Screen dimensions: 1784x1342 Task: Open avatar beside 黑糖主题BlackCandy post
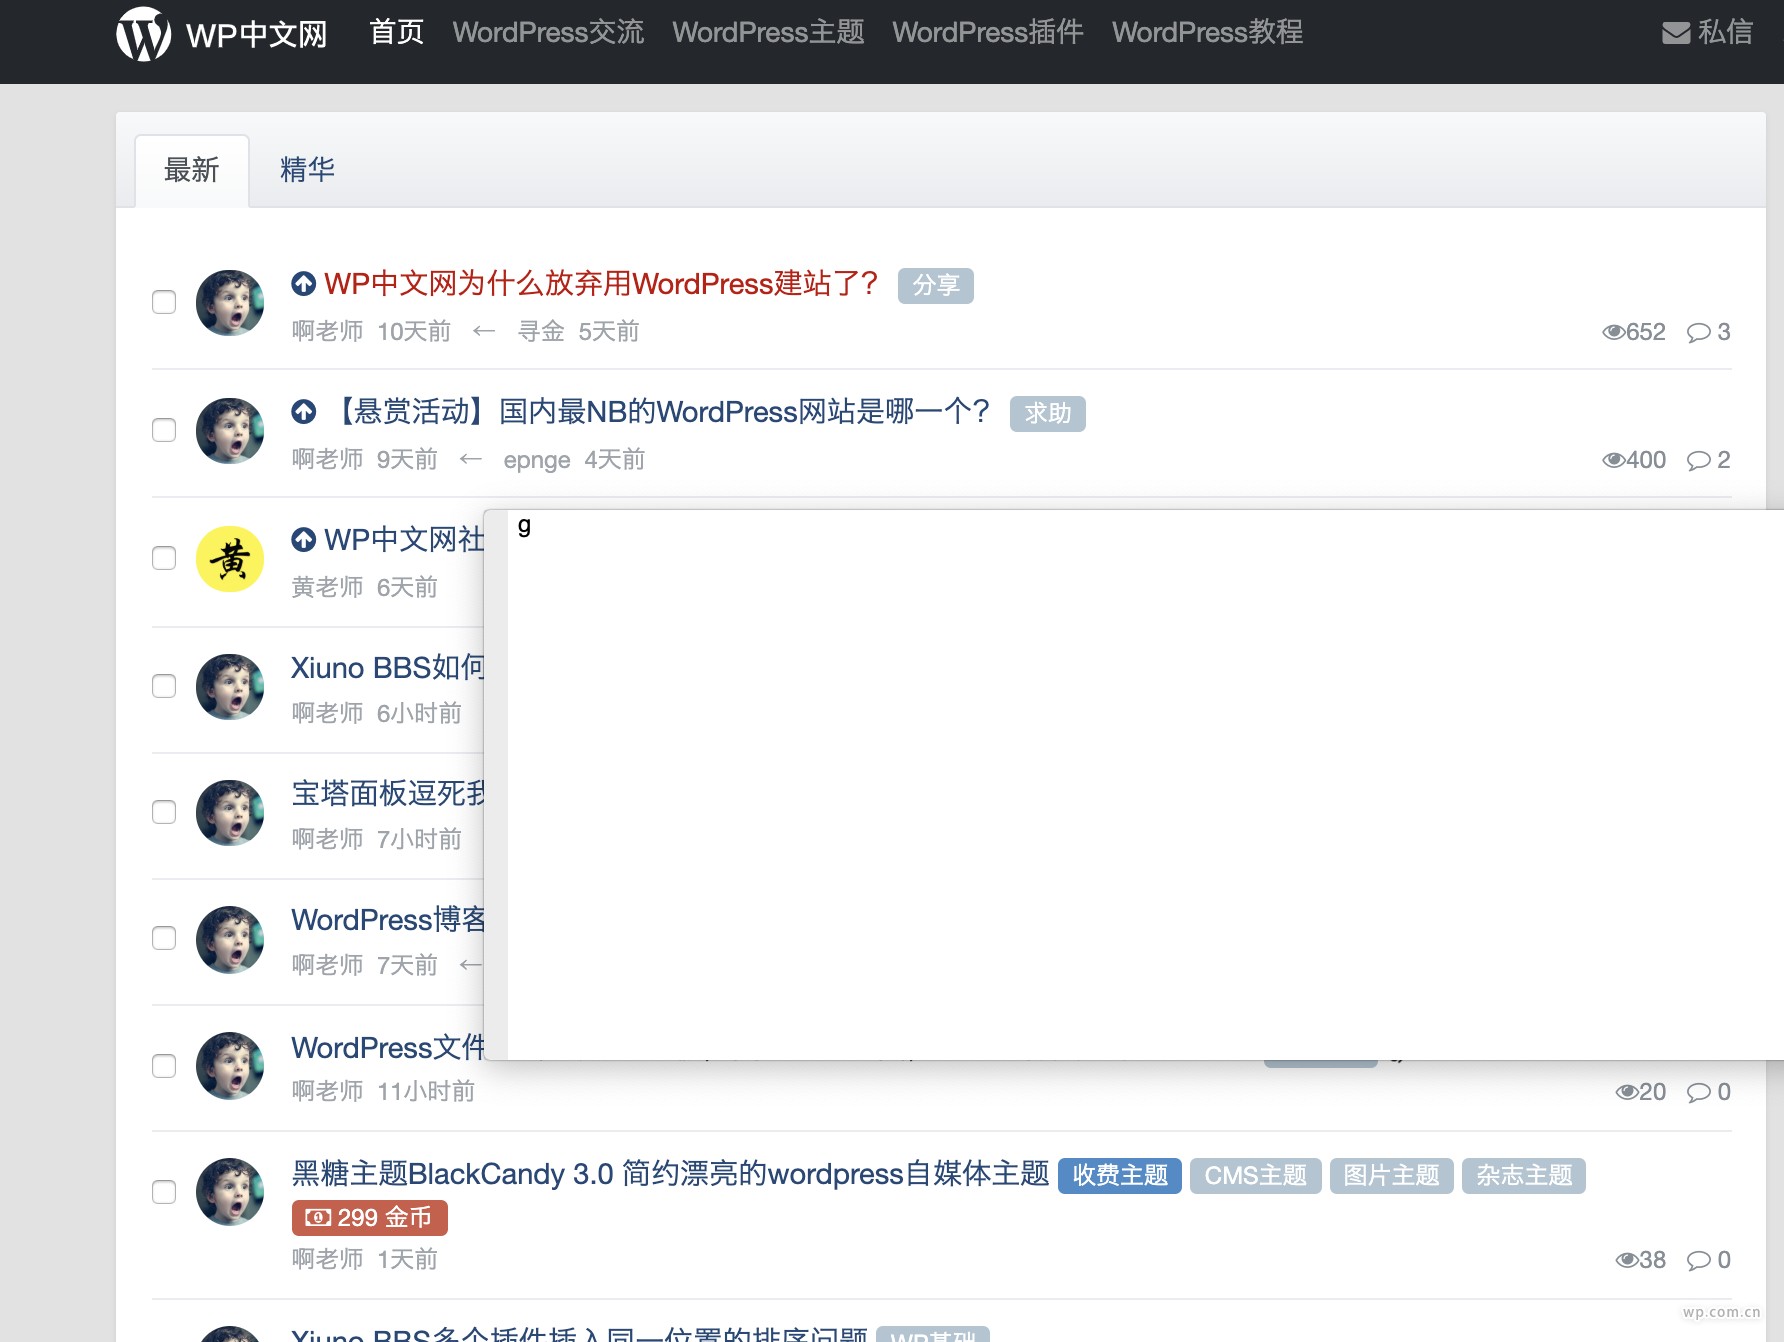pyautogui.click(x=230, y=1192)
